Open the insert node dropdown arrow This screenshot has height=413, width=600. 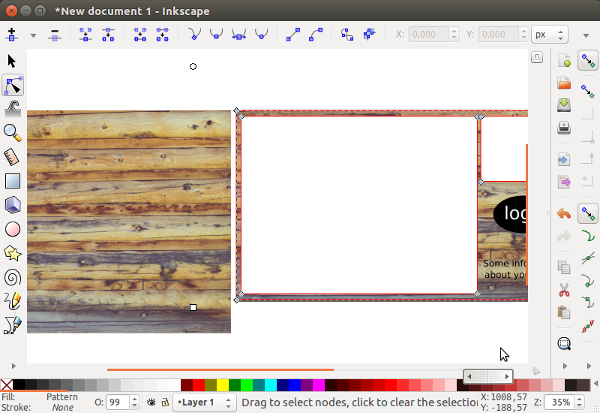32,34
